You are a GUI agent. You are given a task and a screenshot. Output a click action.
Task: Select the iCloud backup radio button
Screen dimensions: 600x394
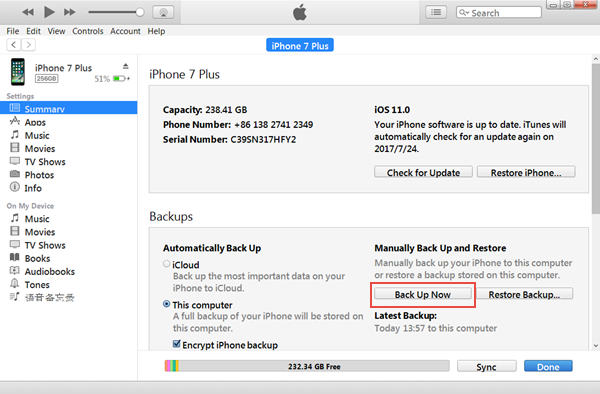(166, 264)
